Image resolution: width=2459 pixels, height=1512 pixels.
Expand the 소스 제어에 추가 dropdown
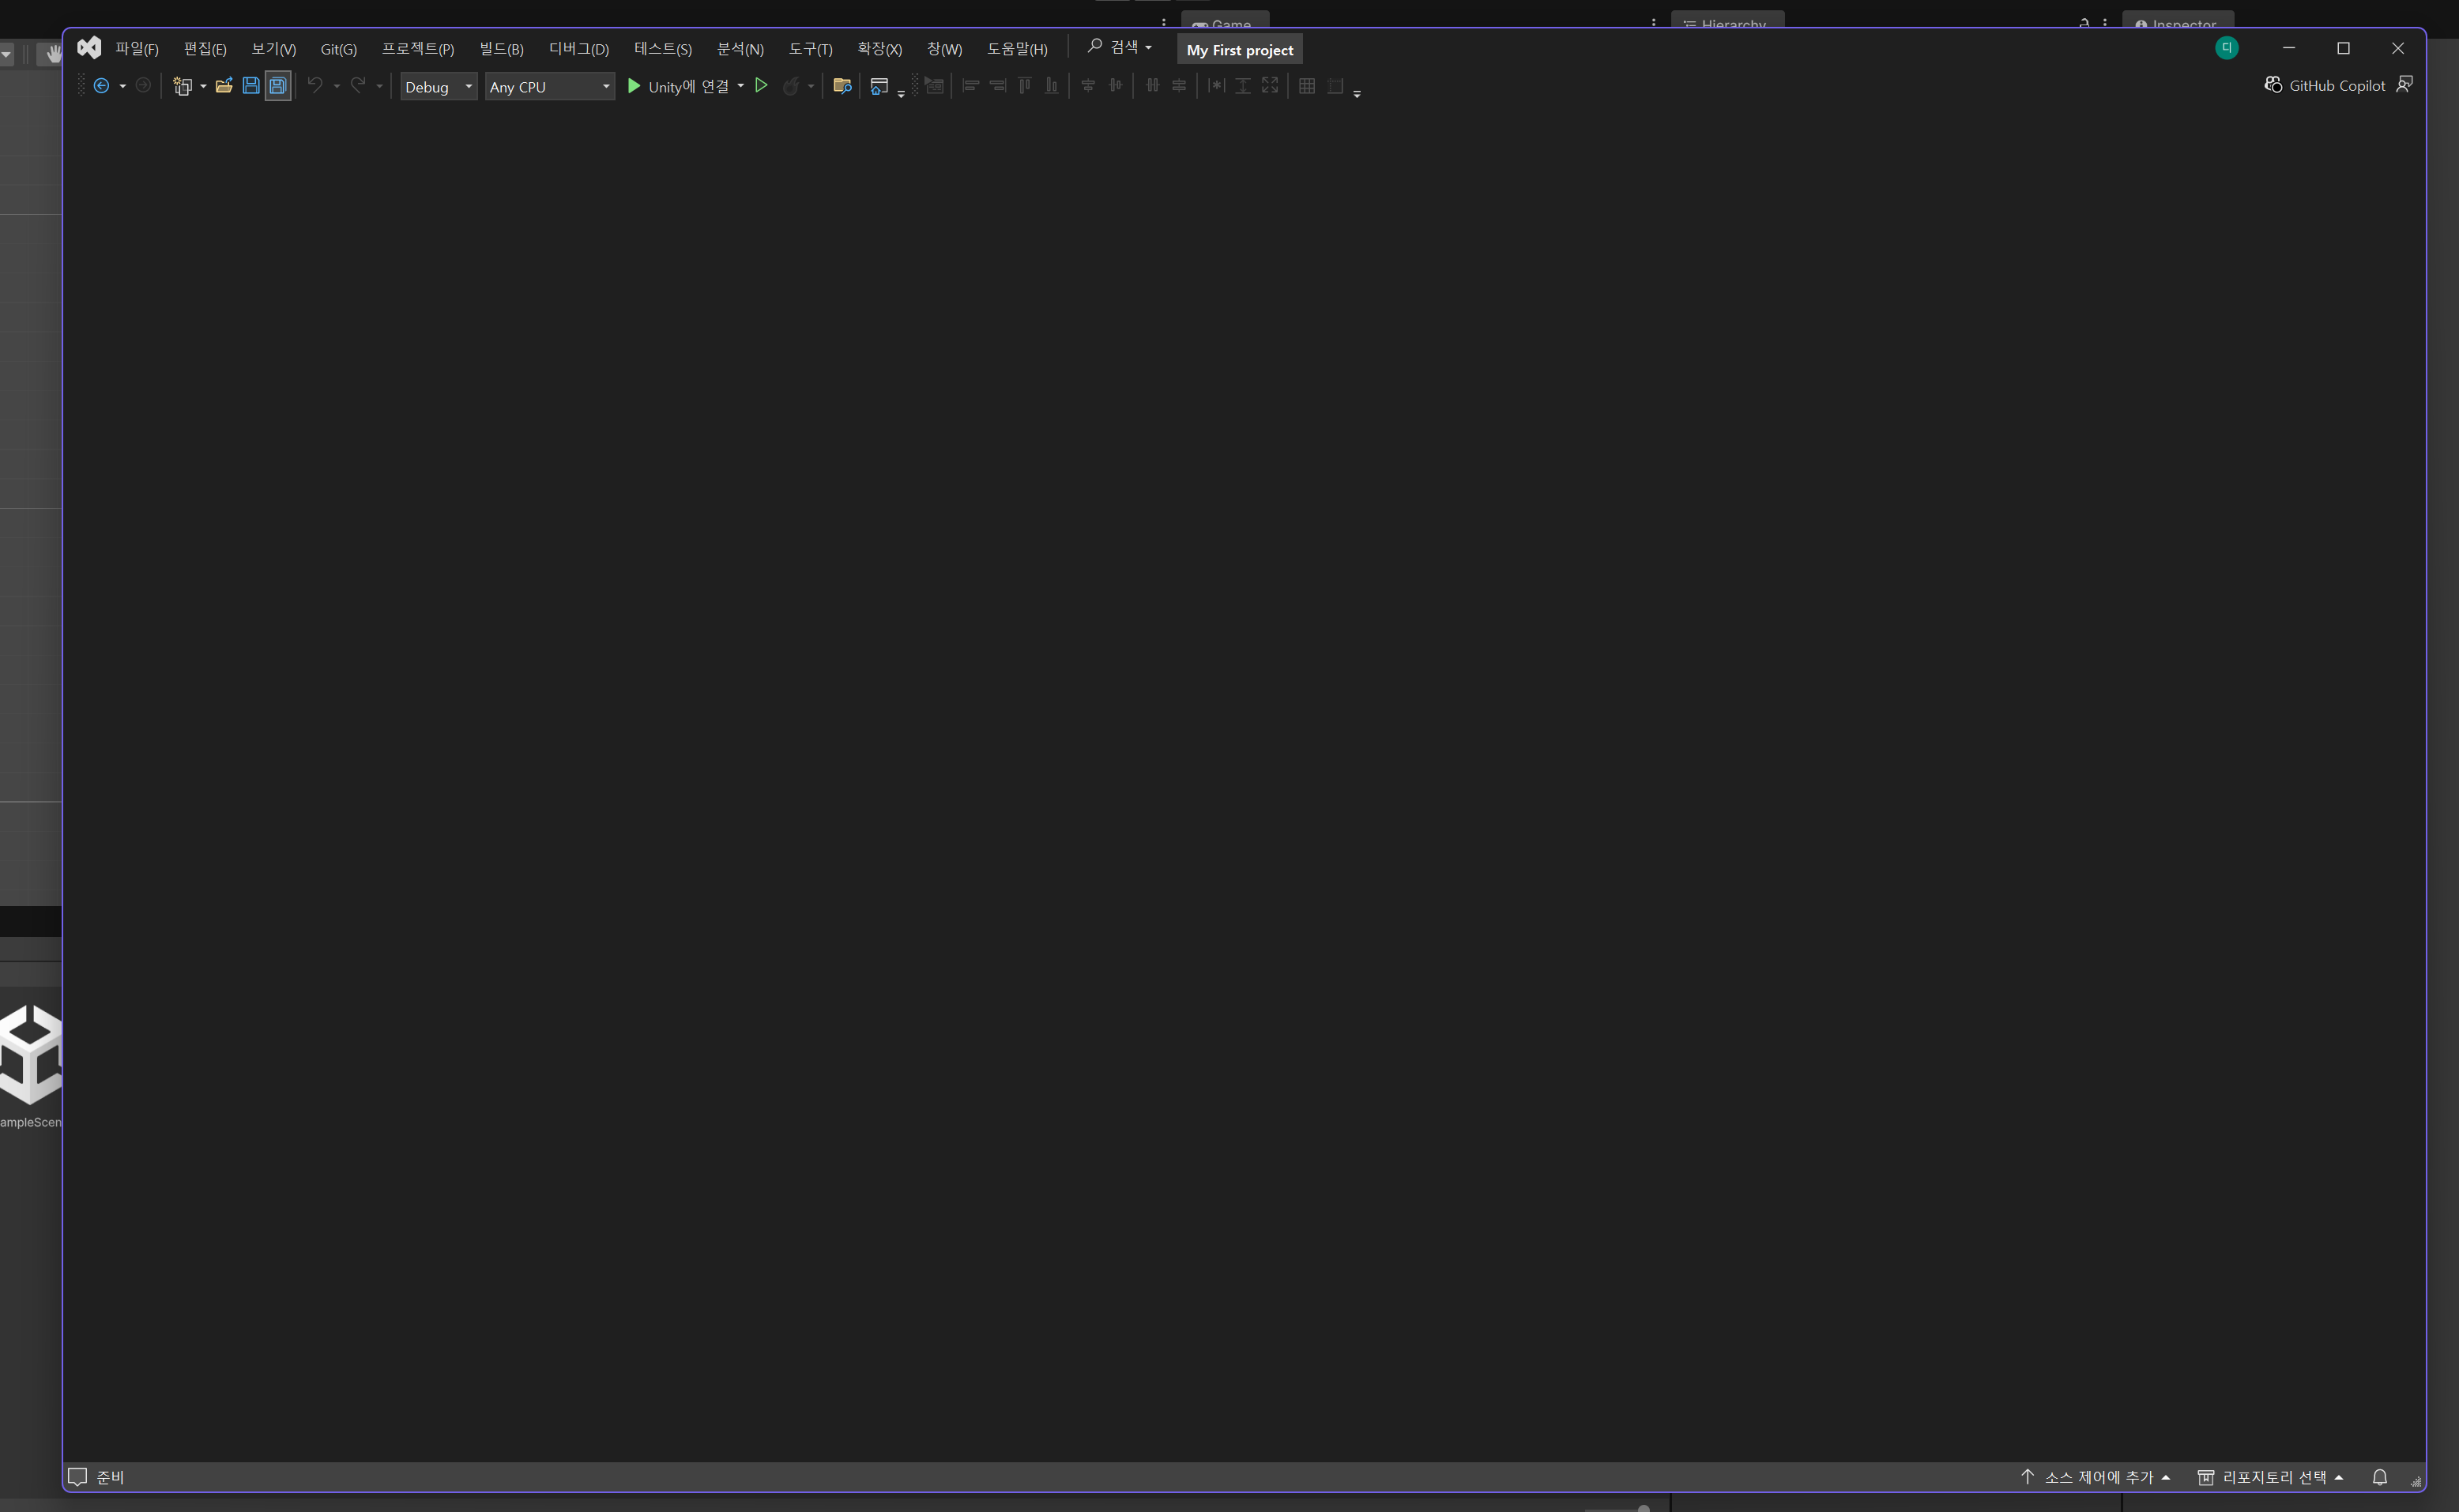[2097, 1477]
